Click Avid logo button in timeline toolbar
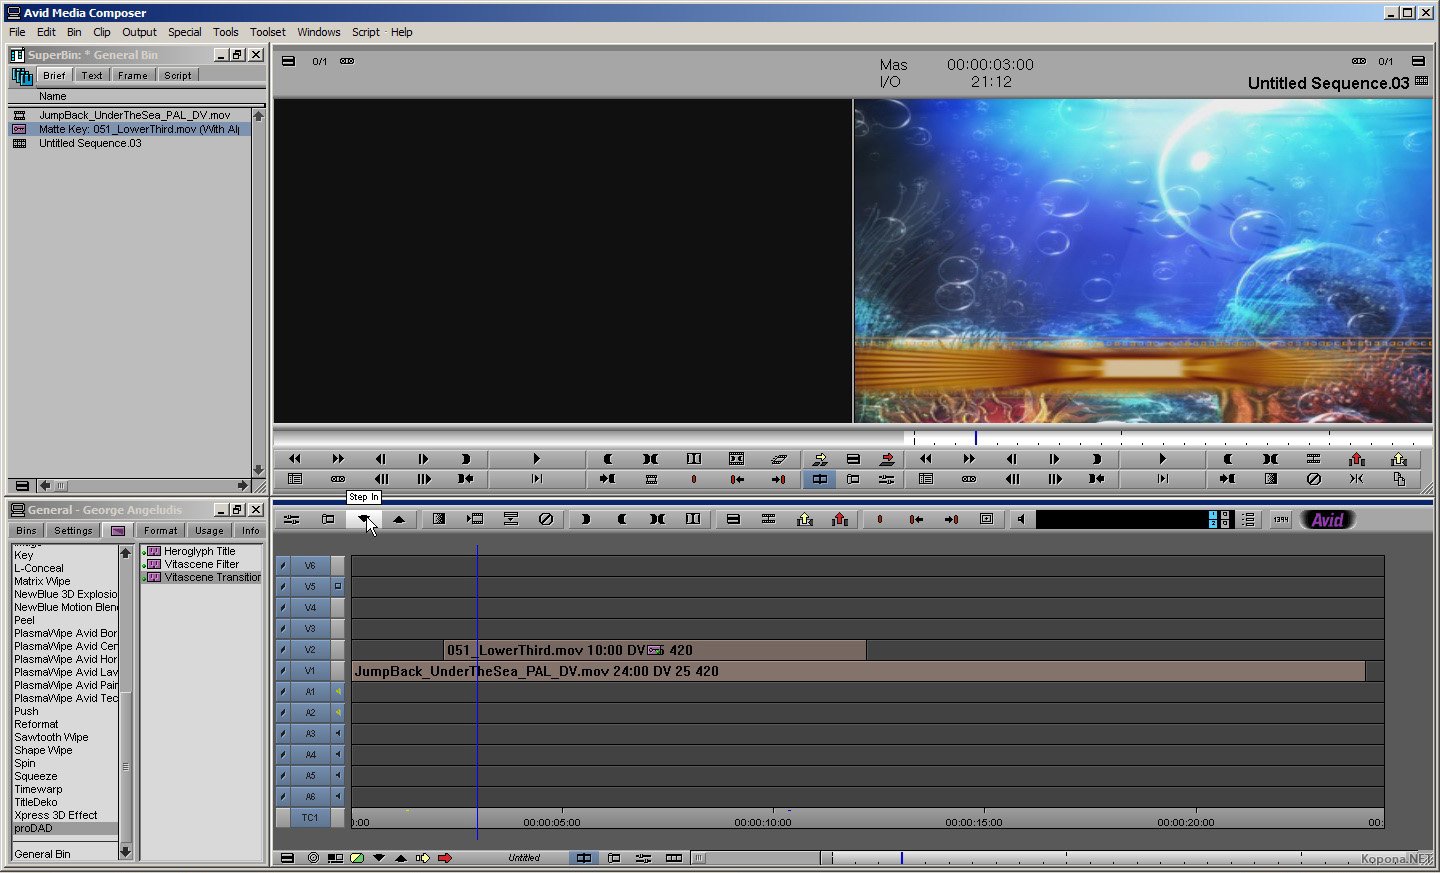Screen dimensions: 1440x873 pyautogui.click(x=1327, y=520)
